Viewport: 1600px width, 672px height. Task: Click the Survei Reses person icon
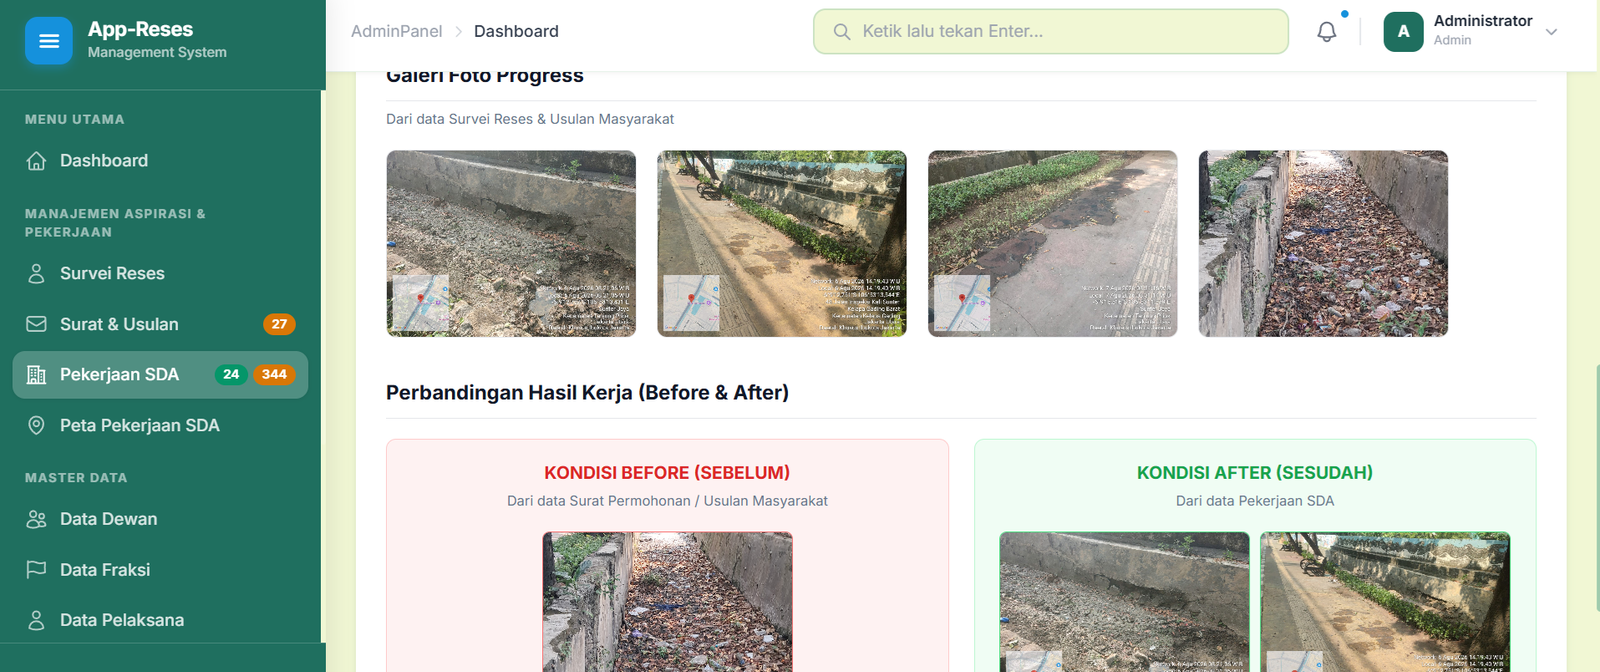click(x=36, y=274)
